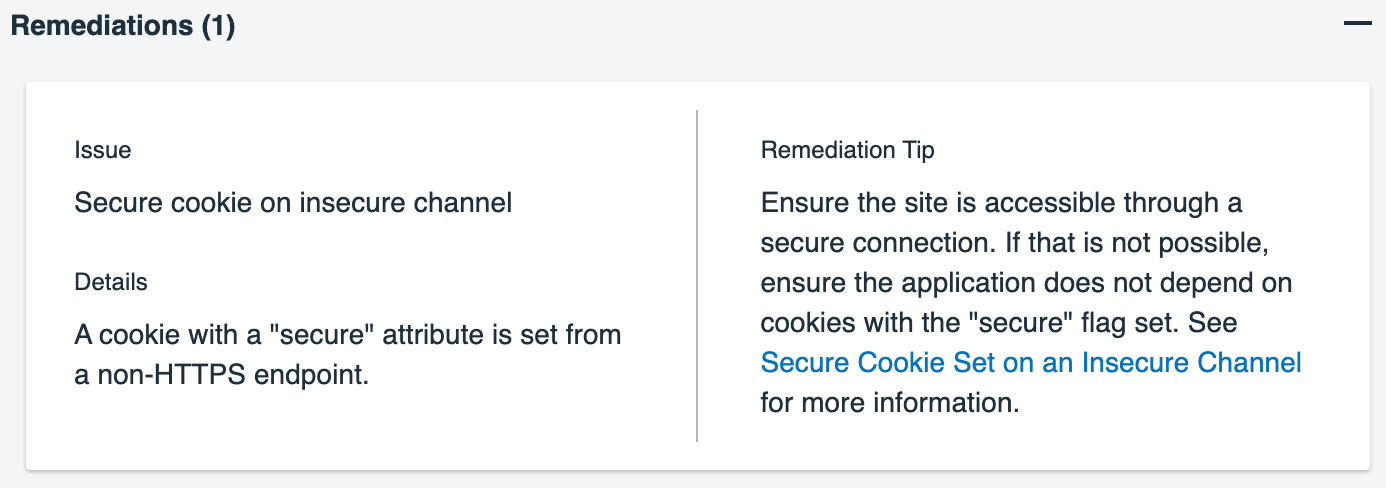Collapse the Remediations section with minus icon
The height and width of the screenshot is (488, 1386).
pos(1357,23)
